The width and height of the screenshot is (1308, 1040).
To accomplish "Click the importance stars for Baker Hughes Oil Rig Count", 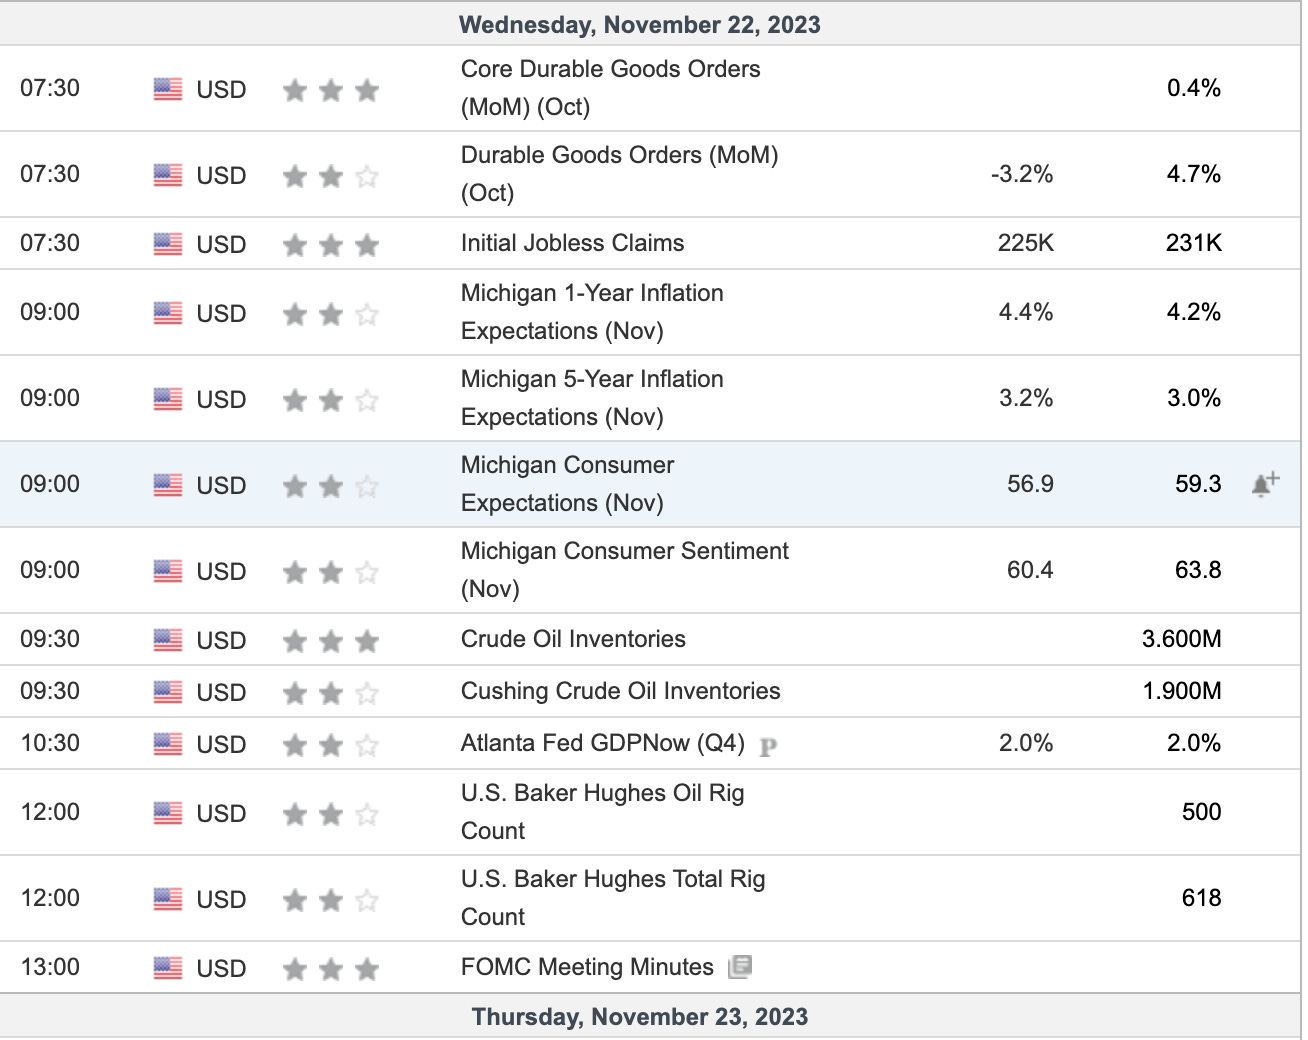I will [x=331, y=814].
